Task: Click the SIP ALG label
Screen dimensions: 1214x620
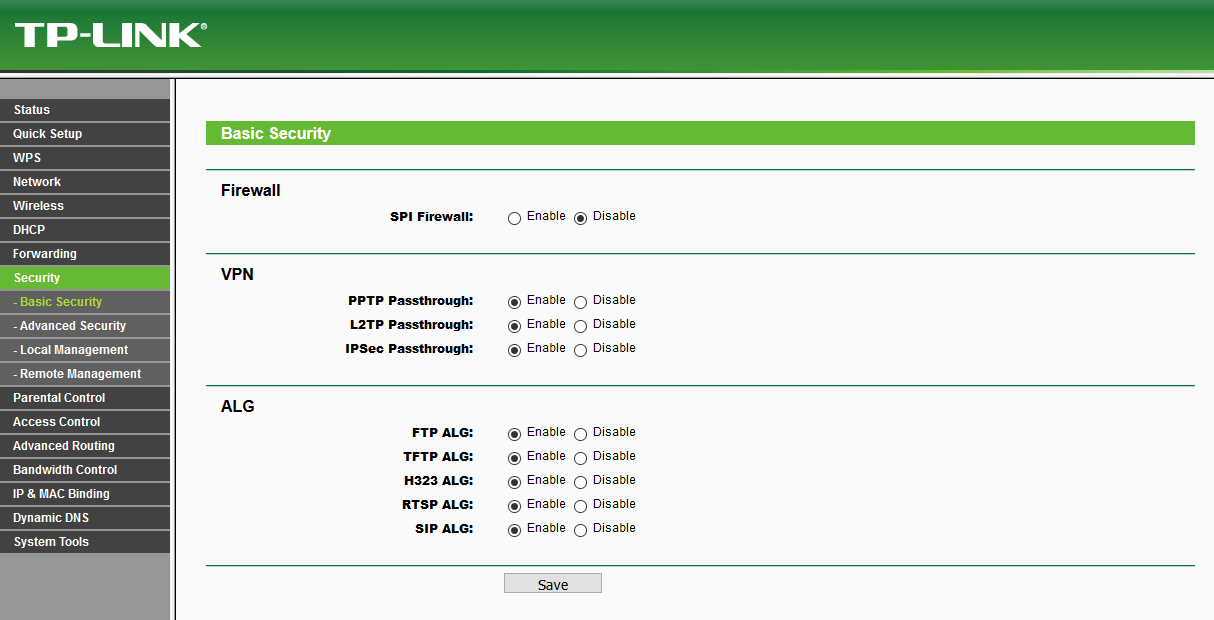Action: 444,528
